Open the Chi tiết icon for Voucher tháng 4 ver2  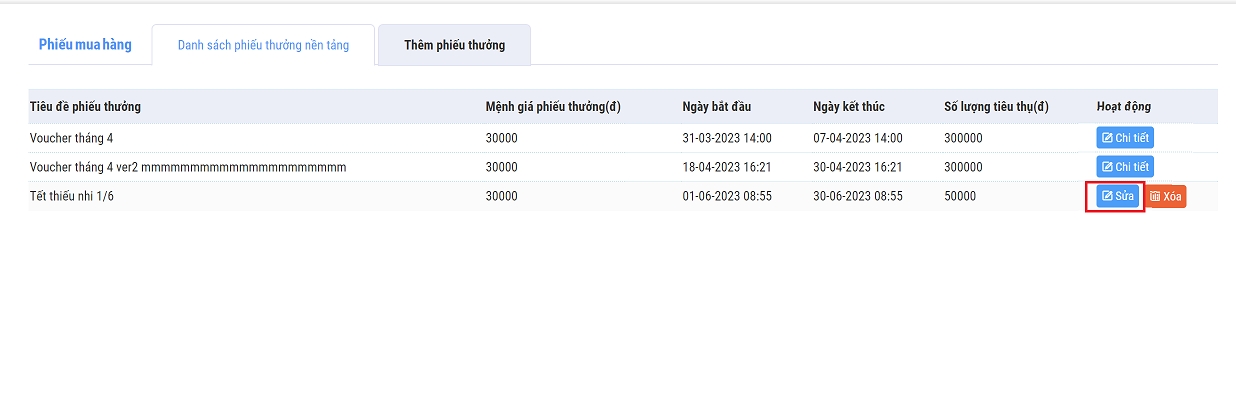[x=1107, y=167]
